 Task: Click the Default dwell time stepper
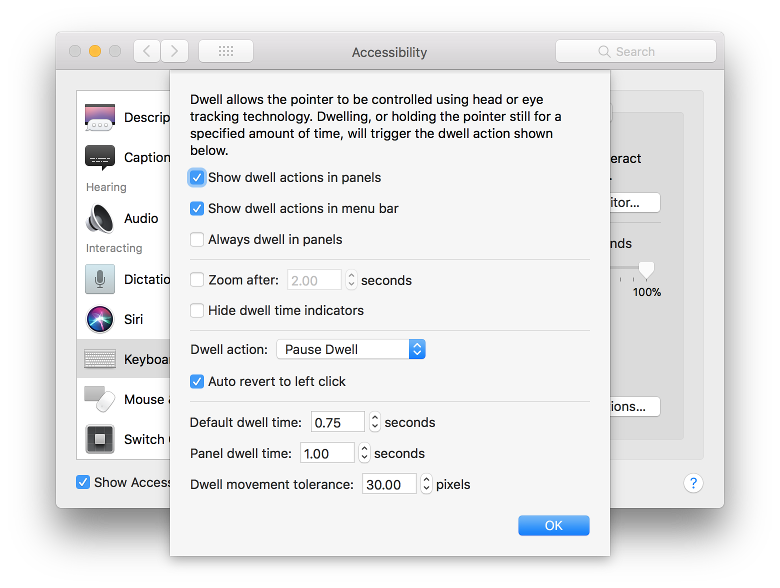[375, 423]
